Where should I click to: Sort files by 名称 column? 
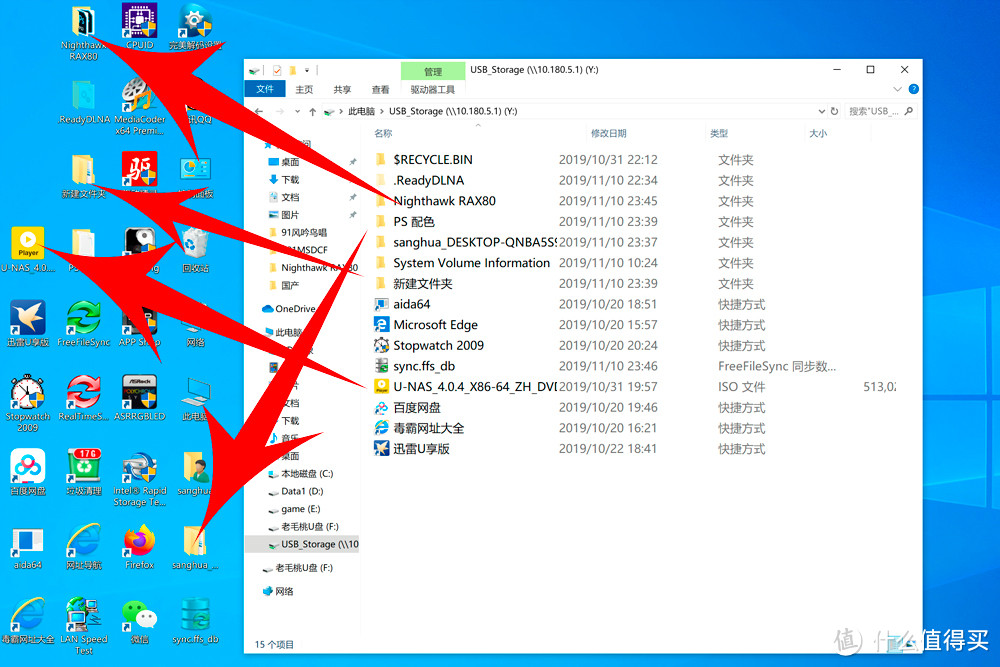click(383, 133)
